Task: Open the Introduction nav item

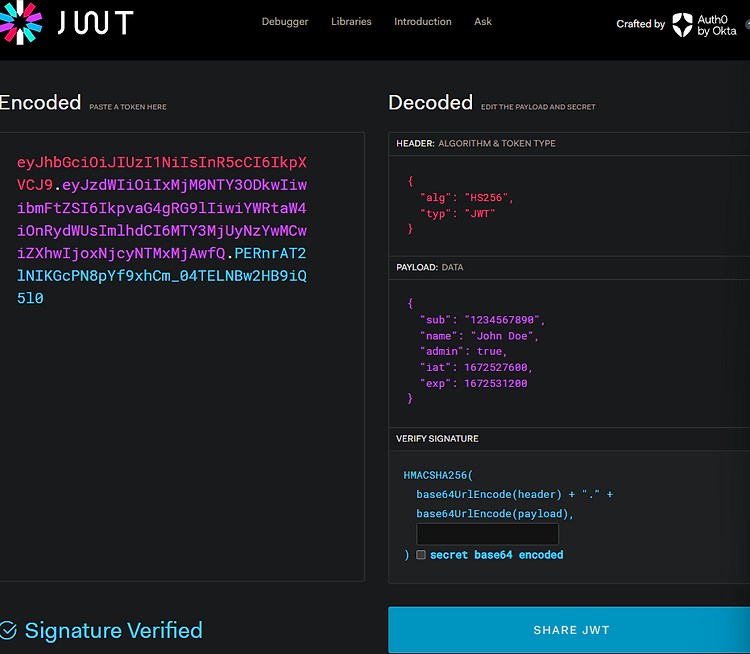Action: point(423,22)
